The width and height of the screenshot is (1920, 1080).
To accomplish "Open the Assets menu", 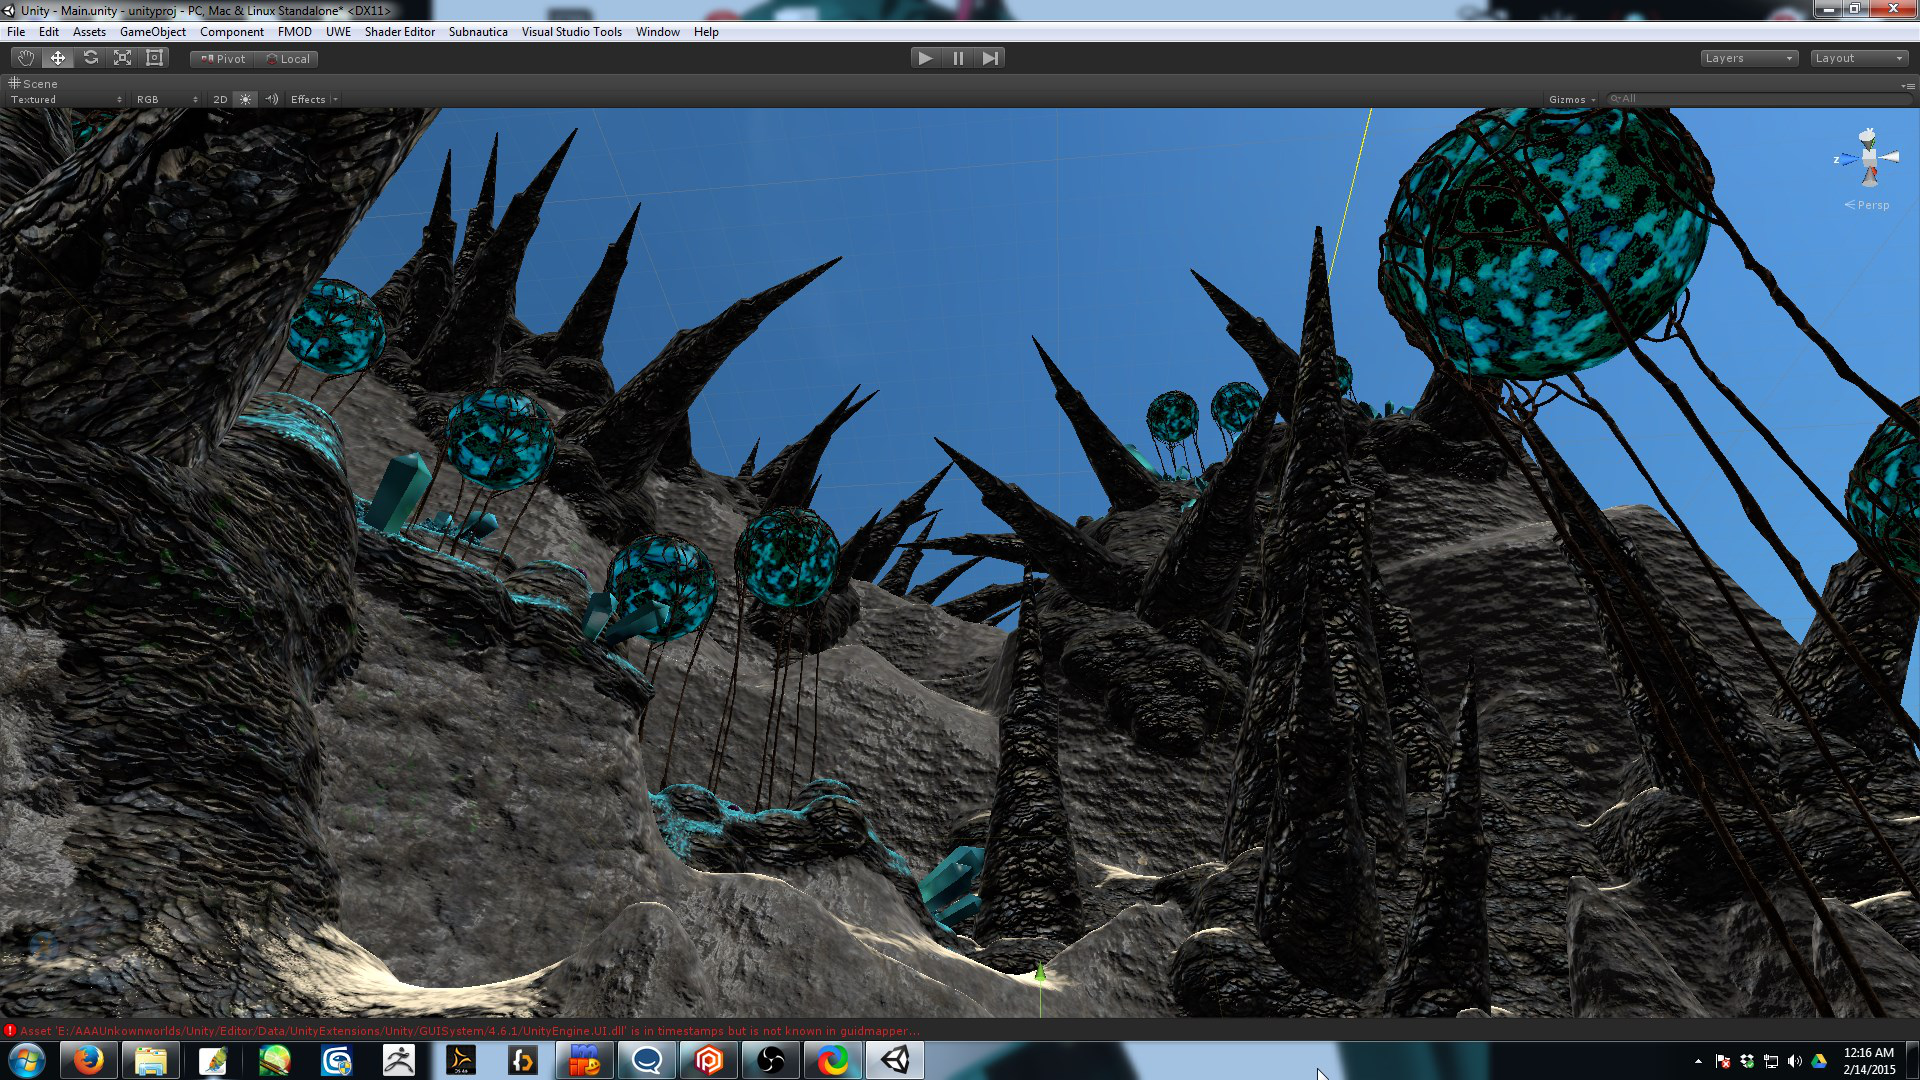I will pos(89,32).
